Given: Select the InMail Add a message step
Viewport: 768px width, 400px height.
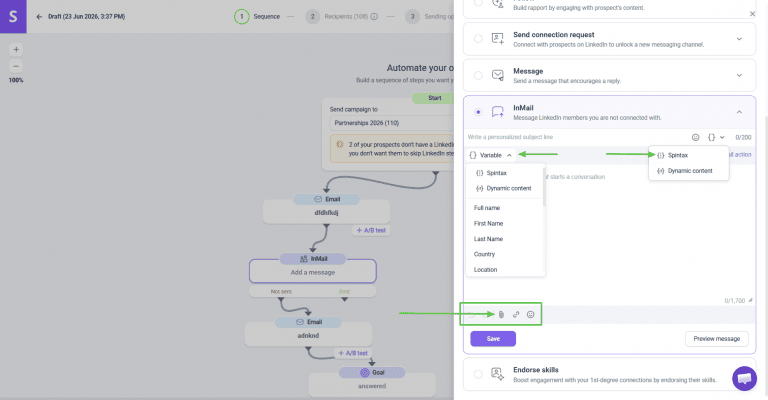Looking at the screenshot, I should coord(312,271).
